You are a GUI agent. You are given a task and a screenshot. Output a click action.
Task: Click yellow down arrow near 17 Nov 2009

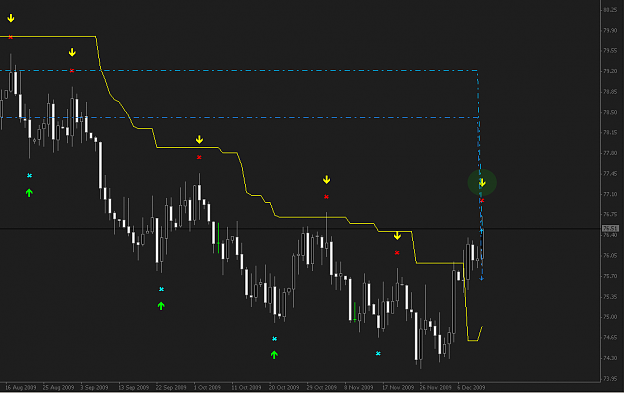pos(397,236)
